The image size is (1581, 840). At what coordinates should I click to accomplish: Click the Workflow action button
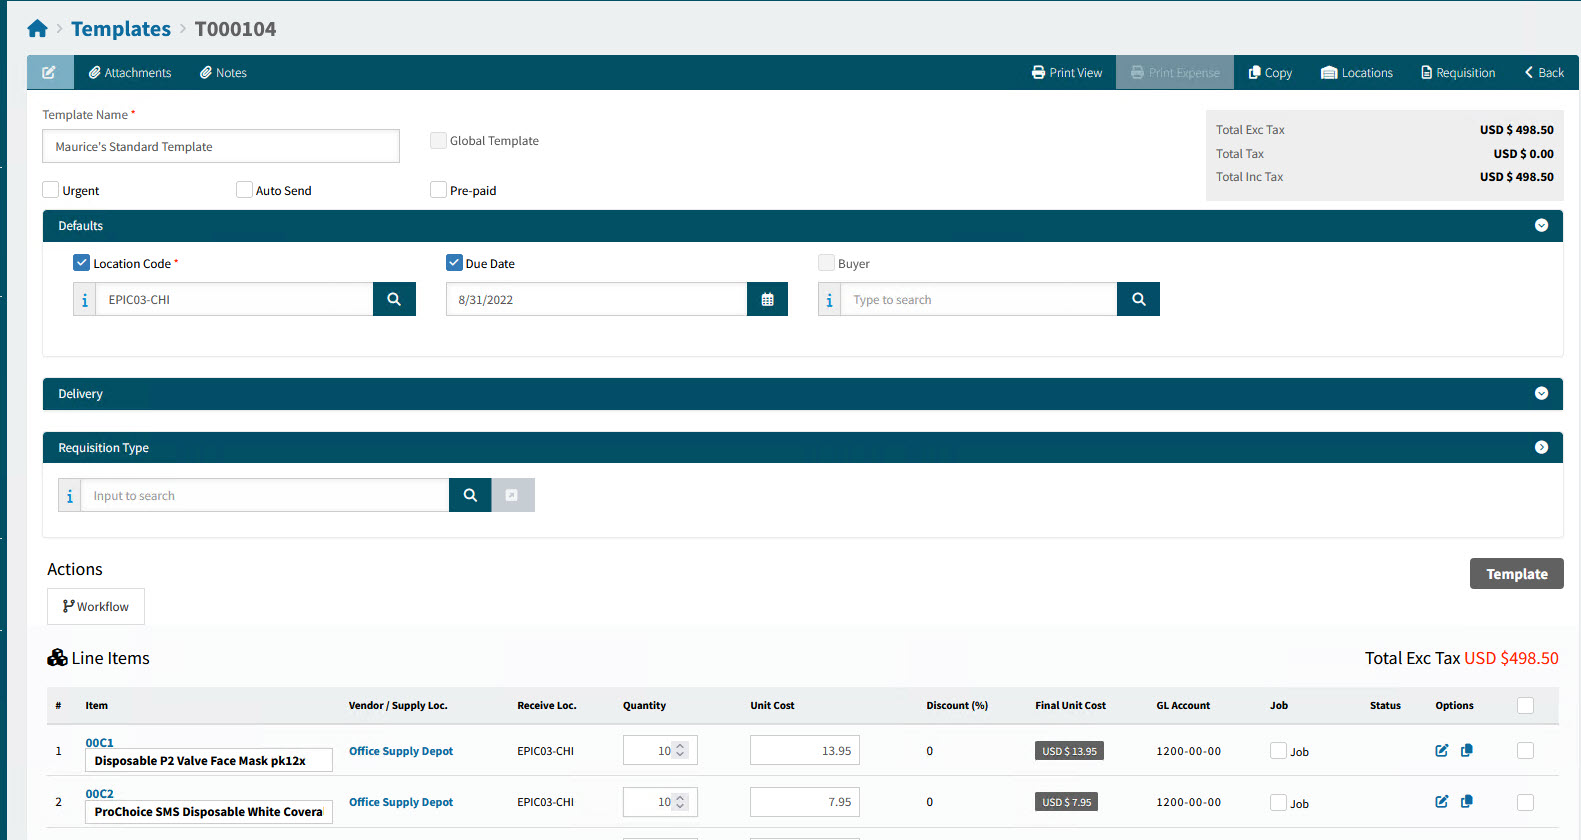96,607
